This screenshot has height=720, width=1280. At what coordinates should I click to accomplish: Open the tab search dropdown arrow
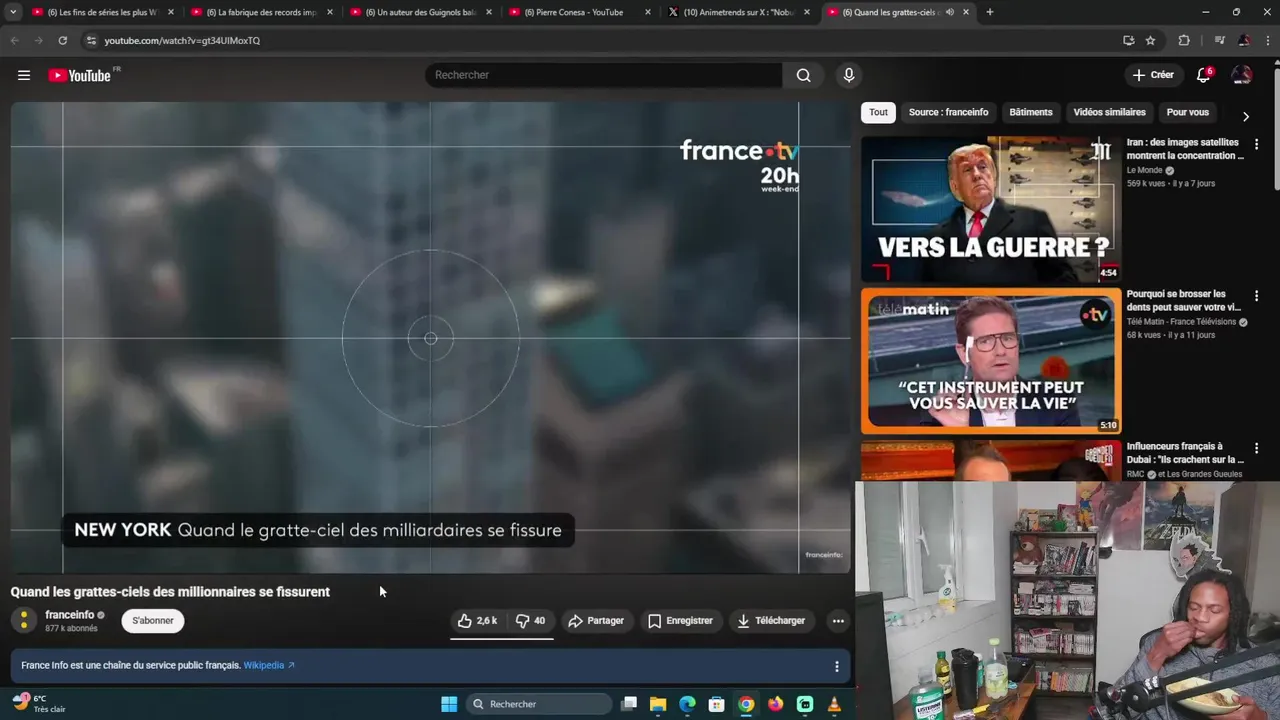click(13, 12)
